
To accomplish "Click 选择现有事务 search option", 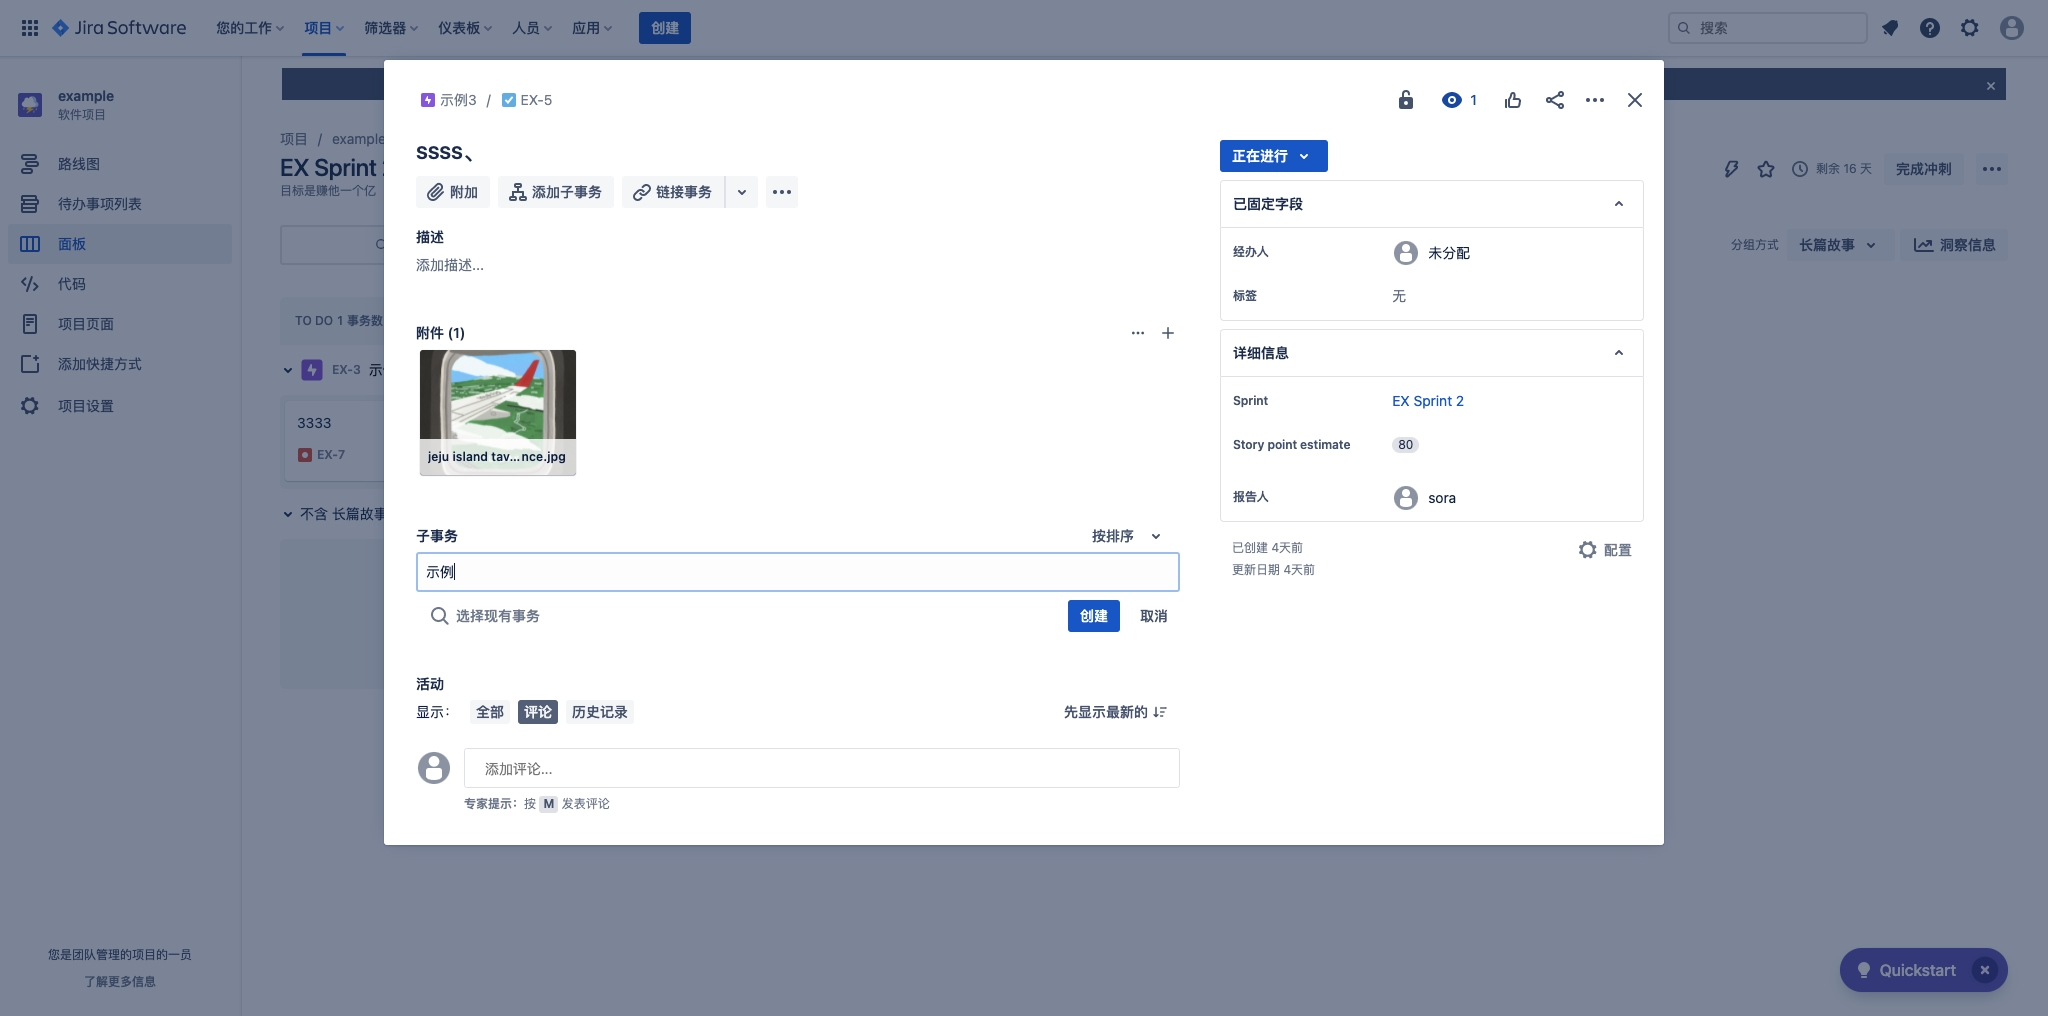I will [485, 616].
